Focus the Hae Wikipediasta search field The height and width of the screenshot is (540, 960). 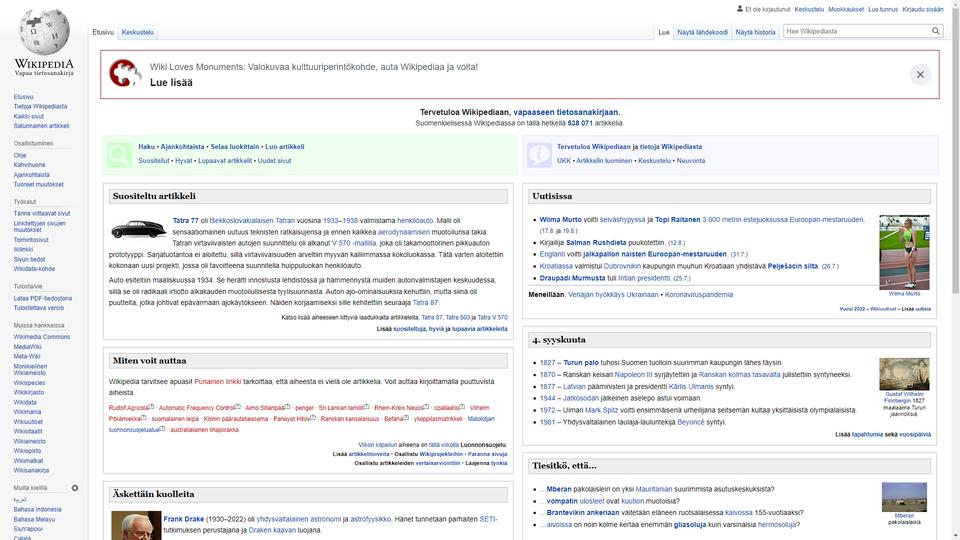click(857, 31)
